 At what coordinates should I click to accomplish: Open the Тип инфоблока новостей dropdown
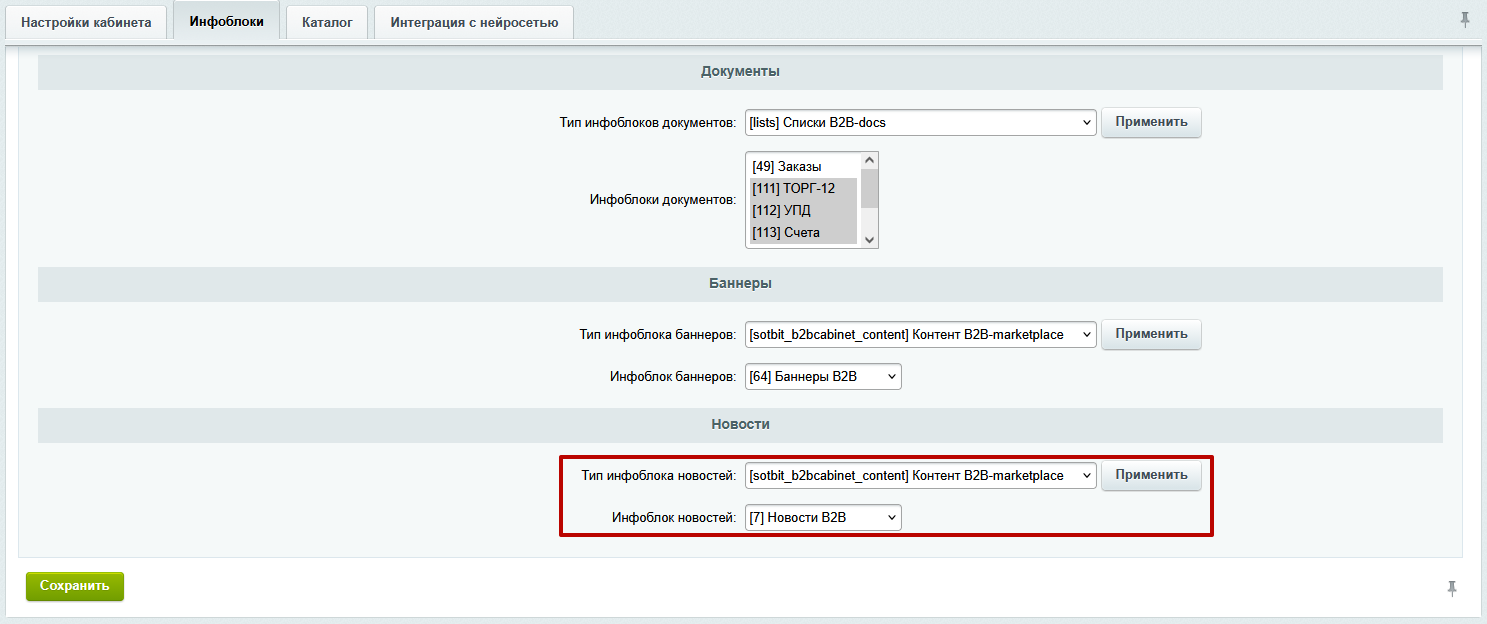(920, 476)
